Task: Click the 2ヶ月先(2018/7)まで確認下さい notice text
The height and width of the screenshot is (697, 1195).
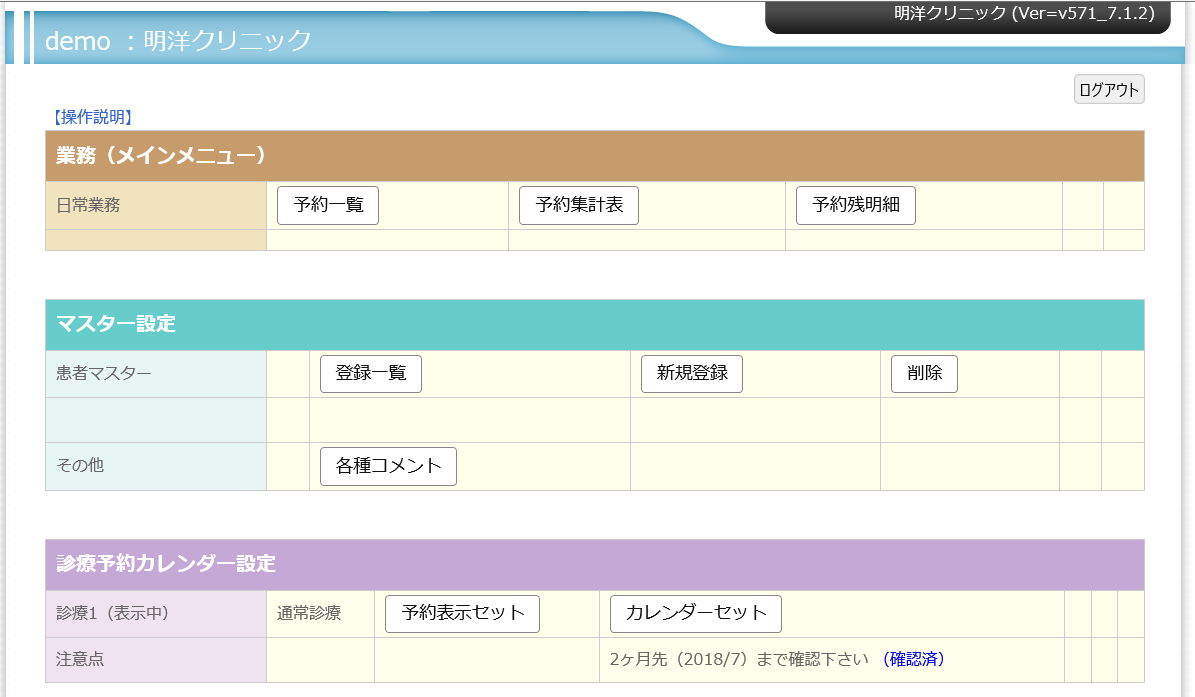Action: coord(739,659)
